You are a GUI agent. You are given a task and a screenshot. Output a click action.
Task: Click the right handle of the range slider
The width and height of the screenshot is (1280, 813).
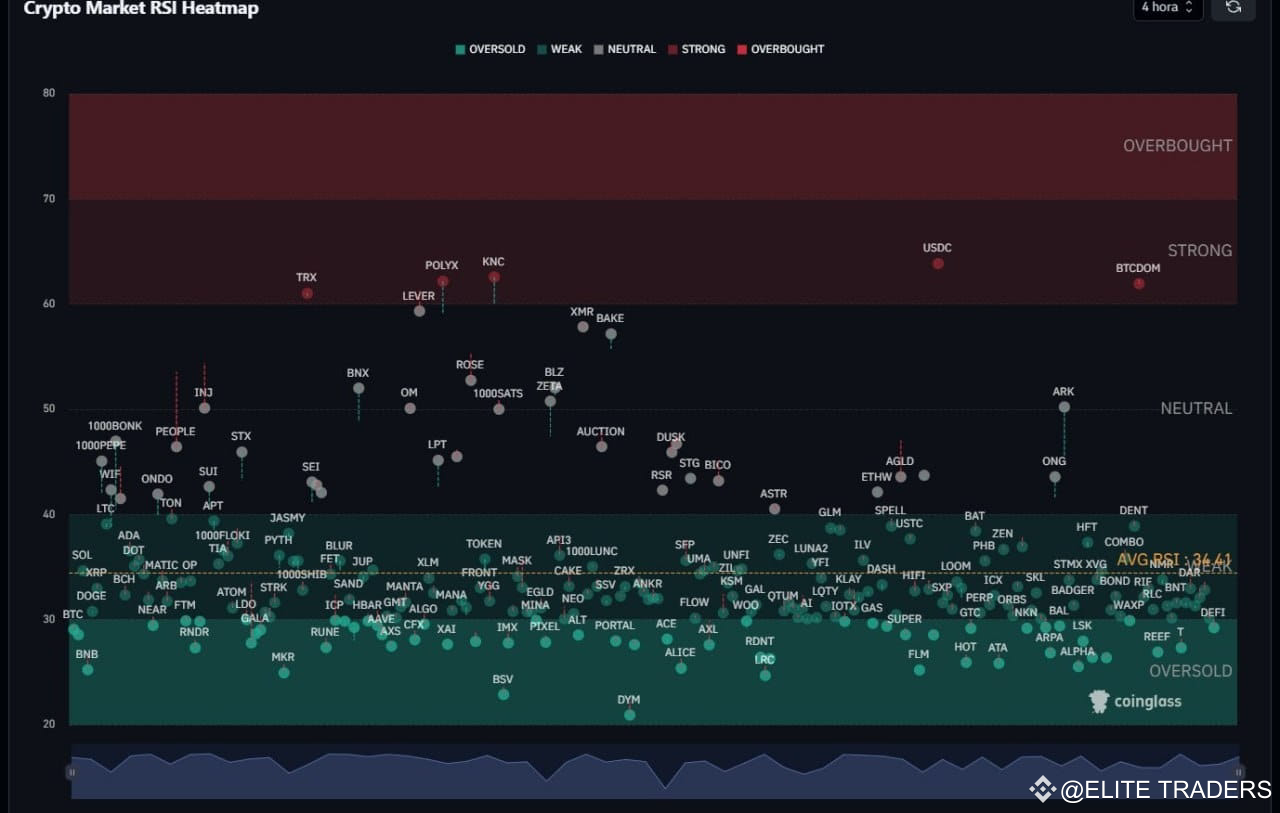pyautogui.click(x=1238, y=772)
